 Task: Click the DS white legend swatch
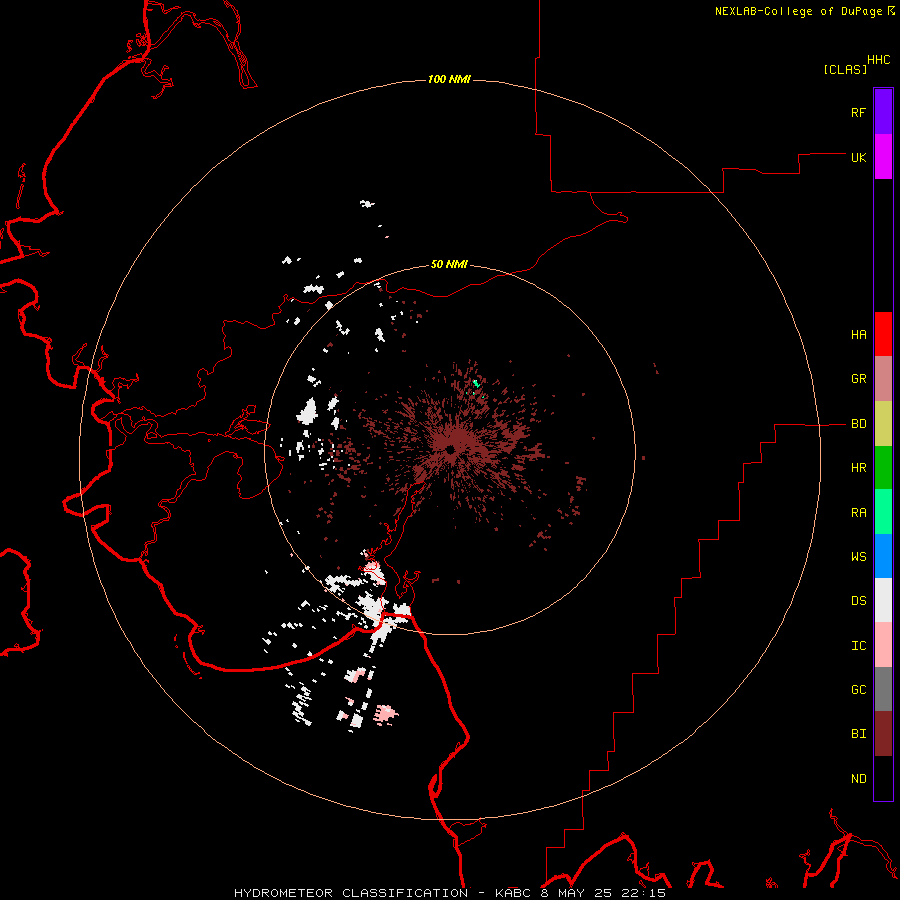point(883,600)
